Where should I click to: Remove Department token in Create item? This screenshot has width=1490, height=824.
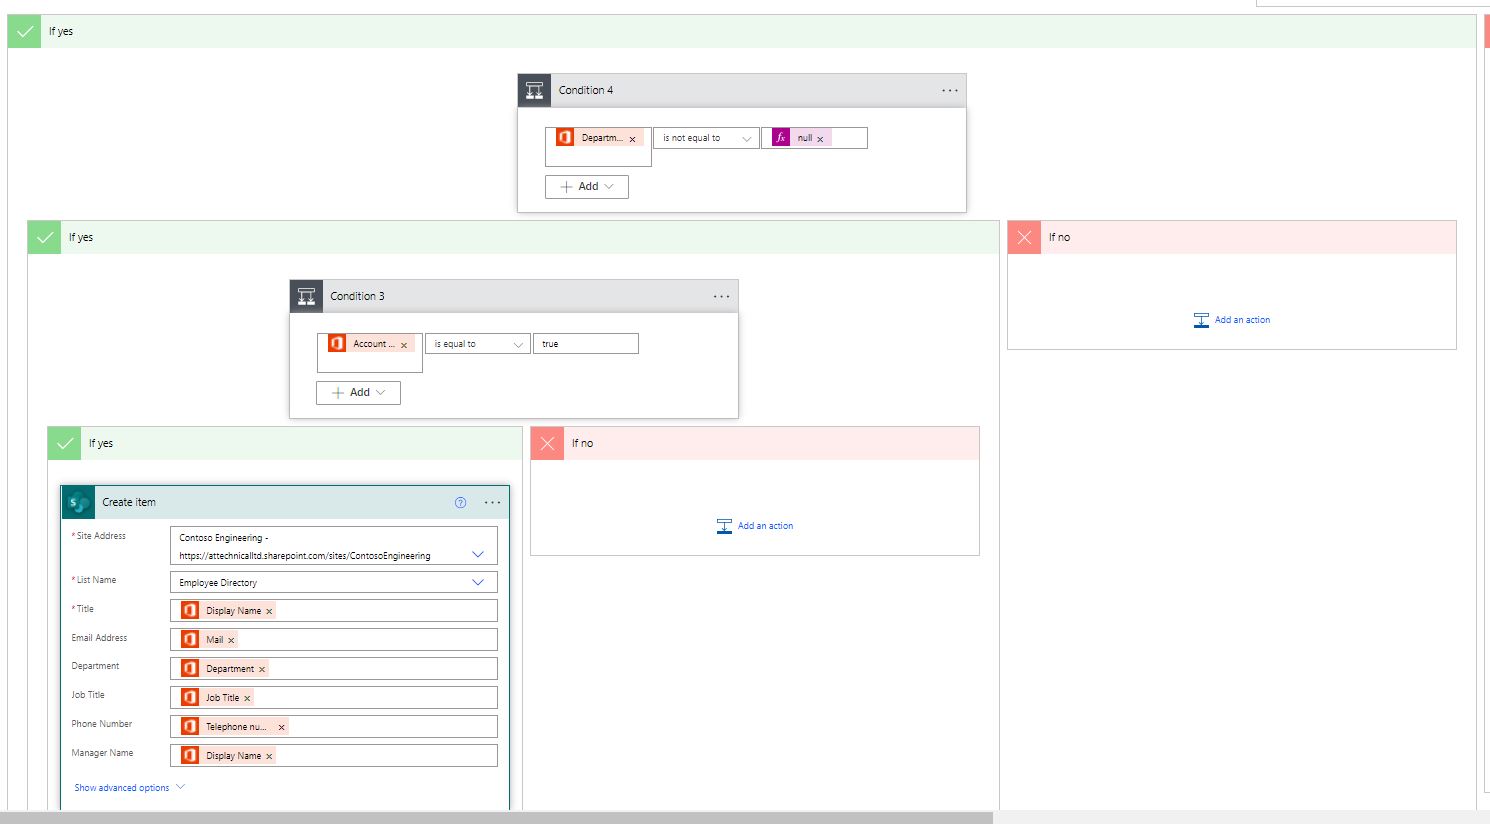262,669
